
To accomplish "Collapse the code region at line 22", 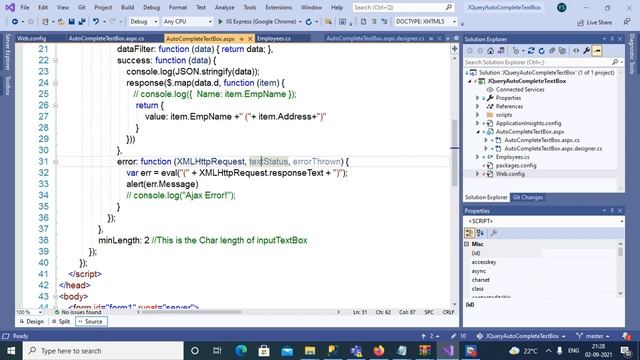I will coord(55,60).
